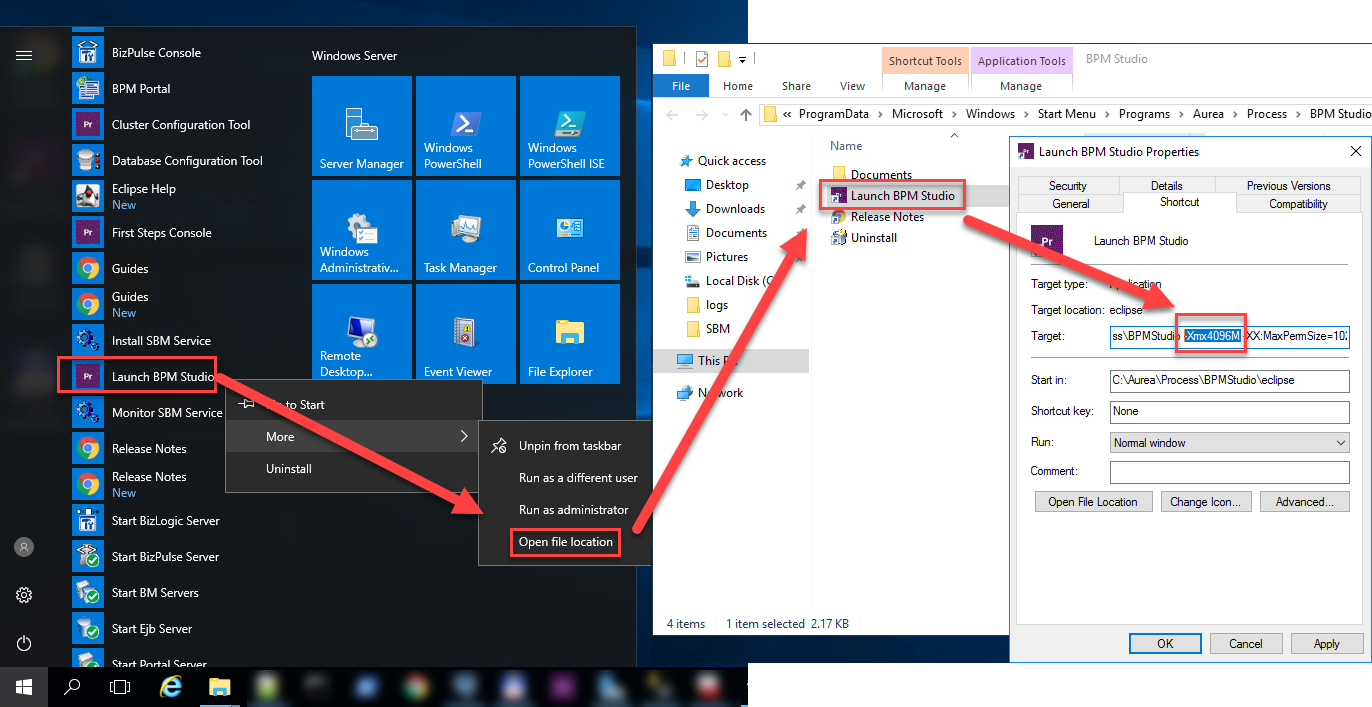Launch the Event Viewer tile

466,334
